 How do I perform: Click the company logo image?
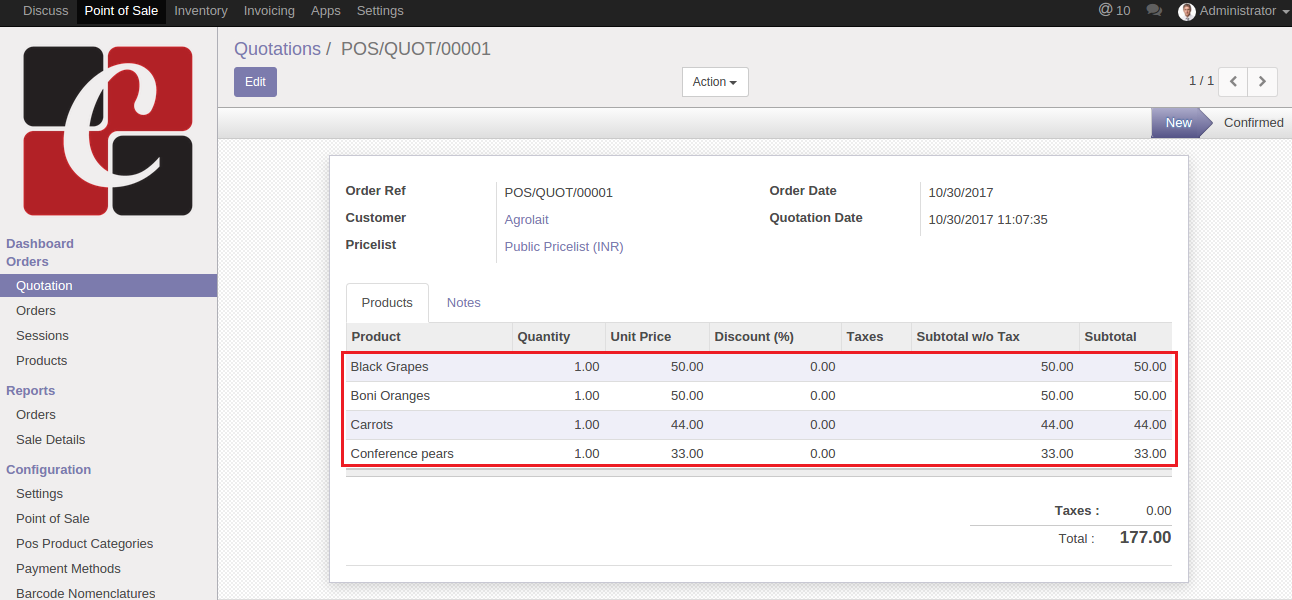(x=108, y=130)
